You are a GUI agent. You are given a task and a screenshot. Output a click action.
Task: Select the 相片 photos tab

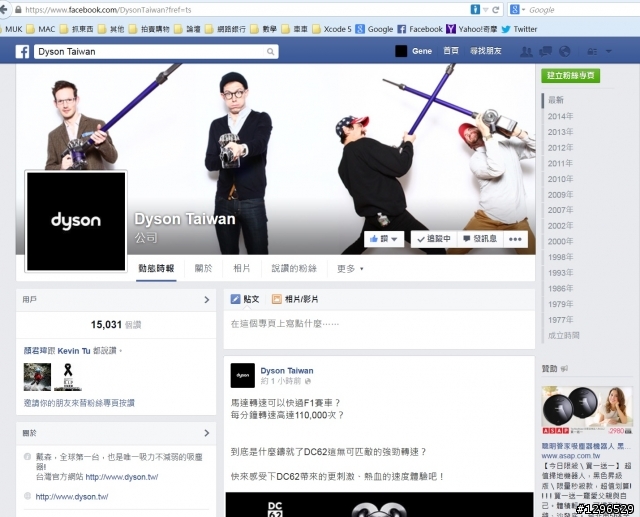click(241, 268)
